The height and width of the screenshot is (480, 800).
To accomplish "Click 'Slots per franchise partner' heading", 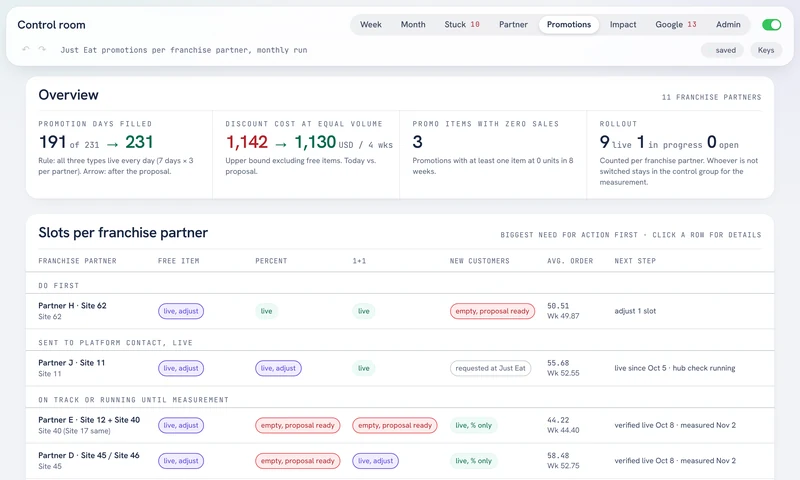I will pos(123,233).
